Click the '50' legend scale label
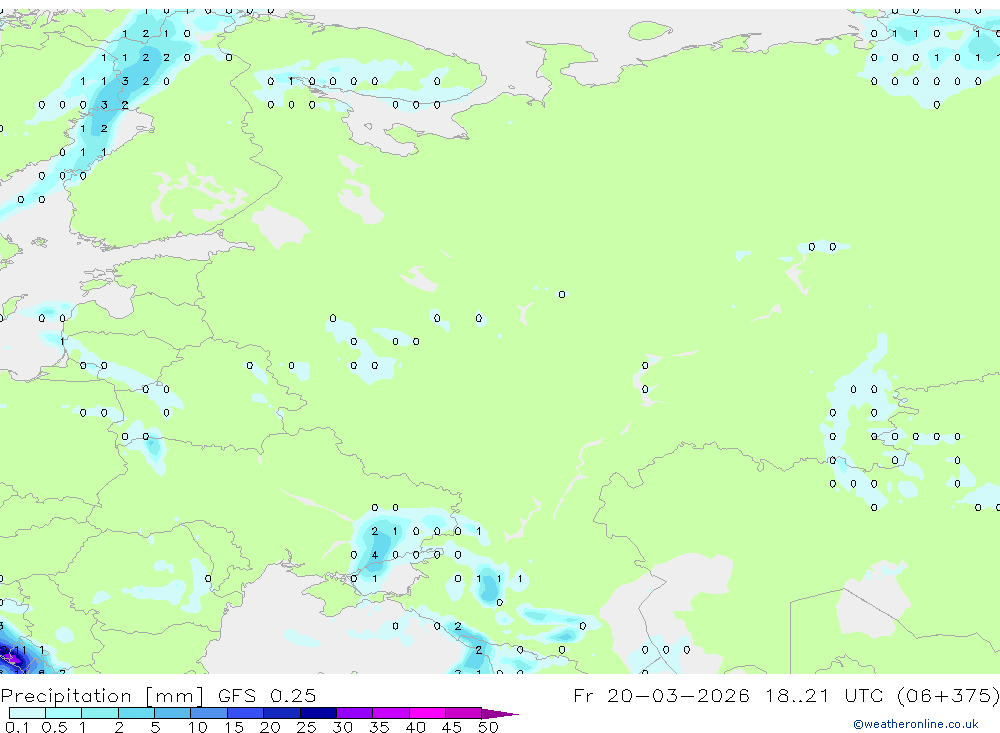 click(x=488, y=727)
